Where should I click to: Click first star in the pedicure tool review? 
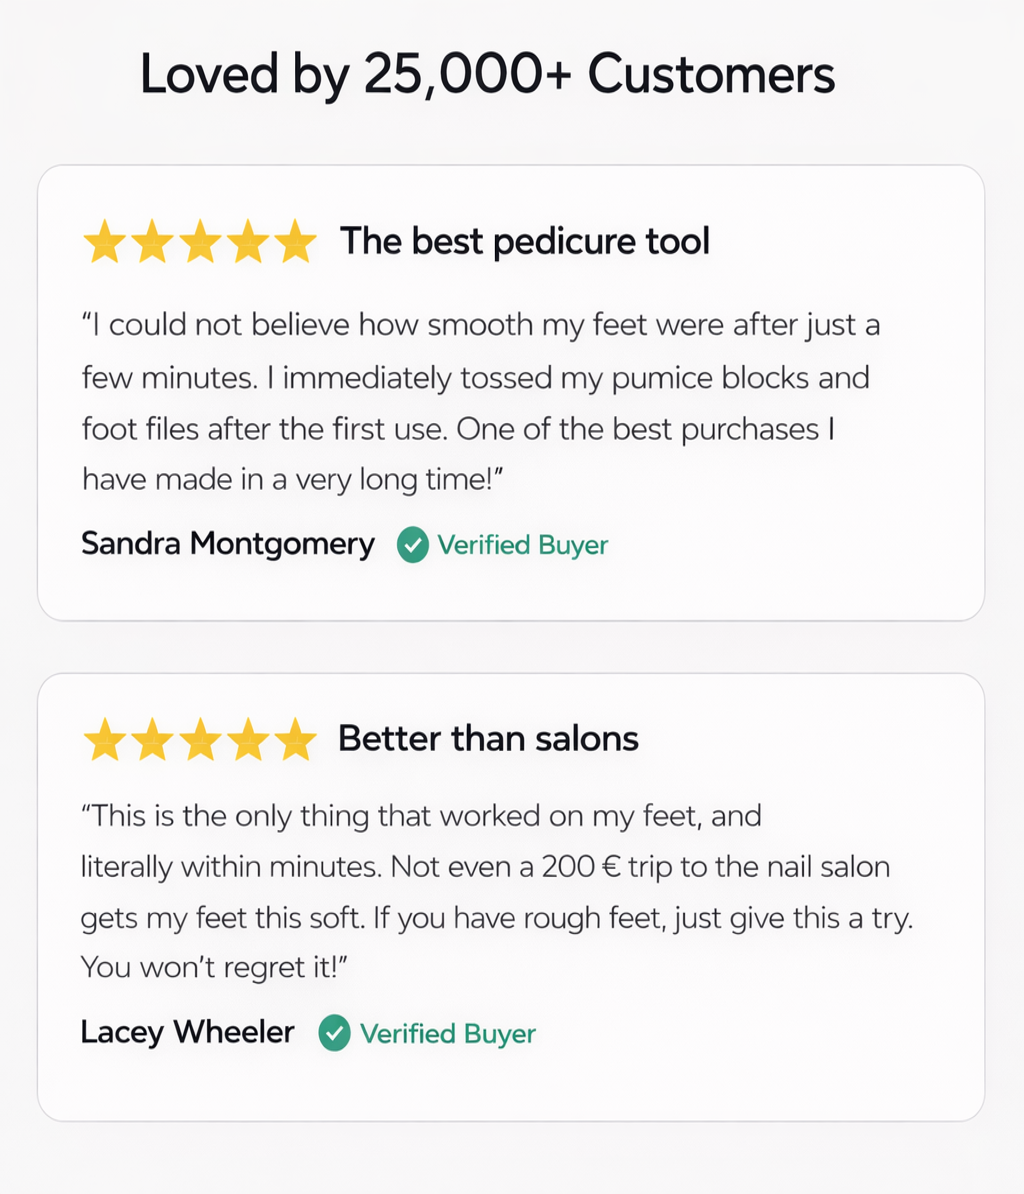click(x=103, y=243)
